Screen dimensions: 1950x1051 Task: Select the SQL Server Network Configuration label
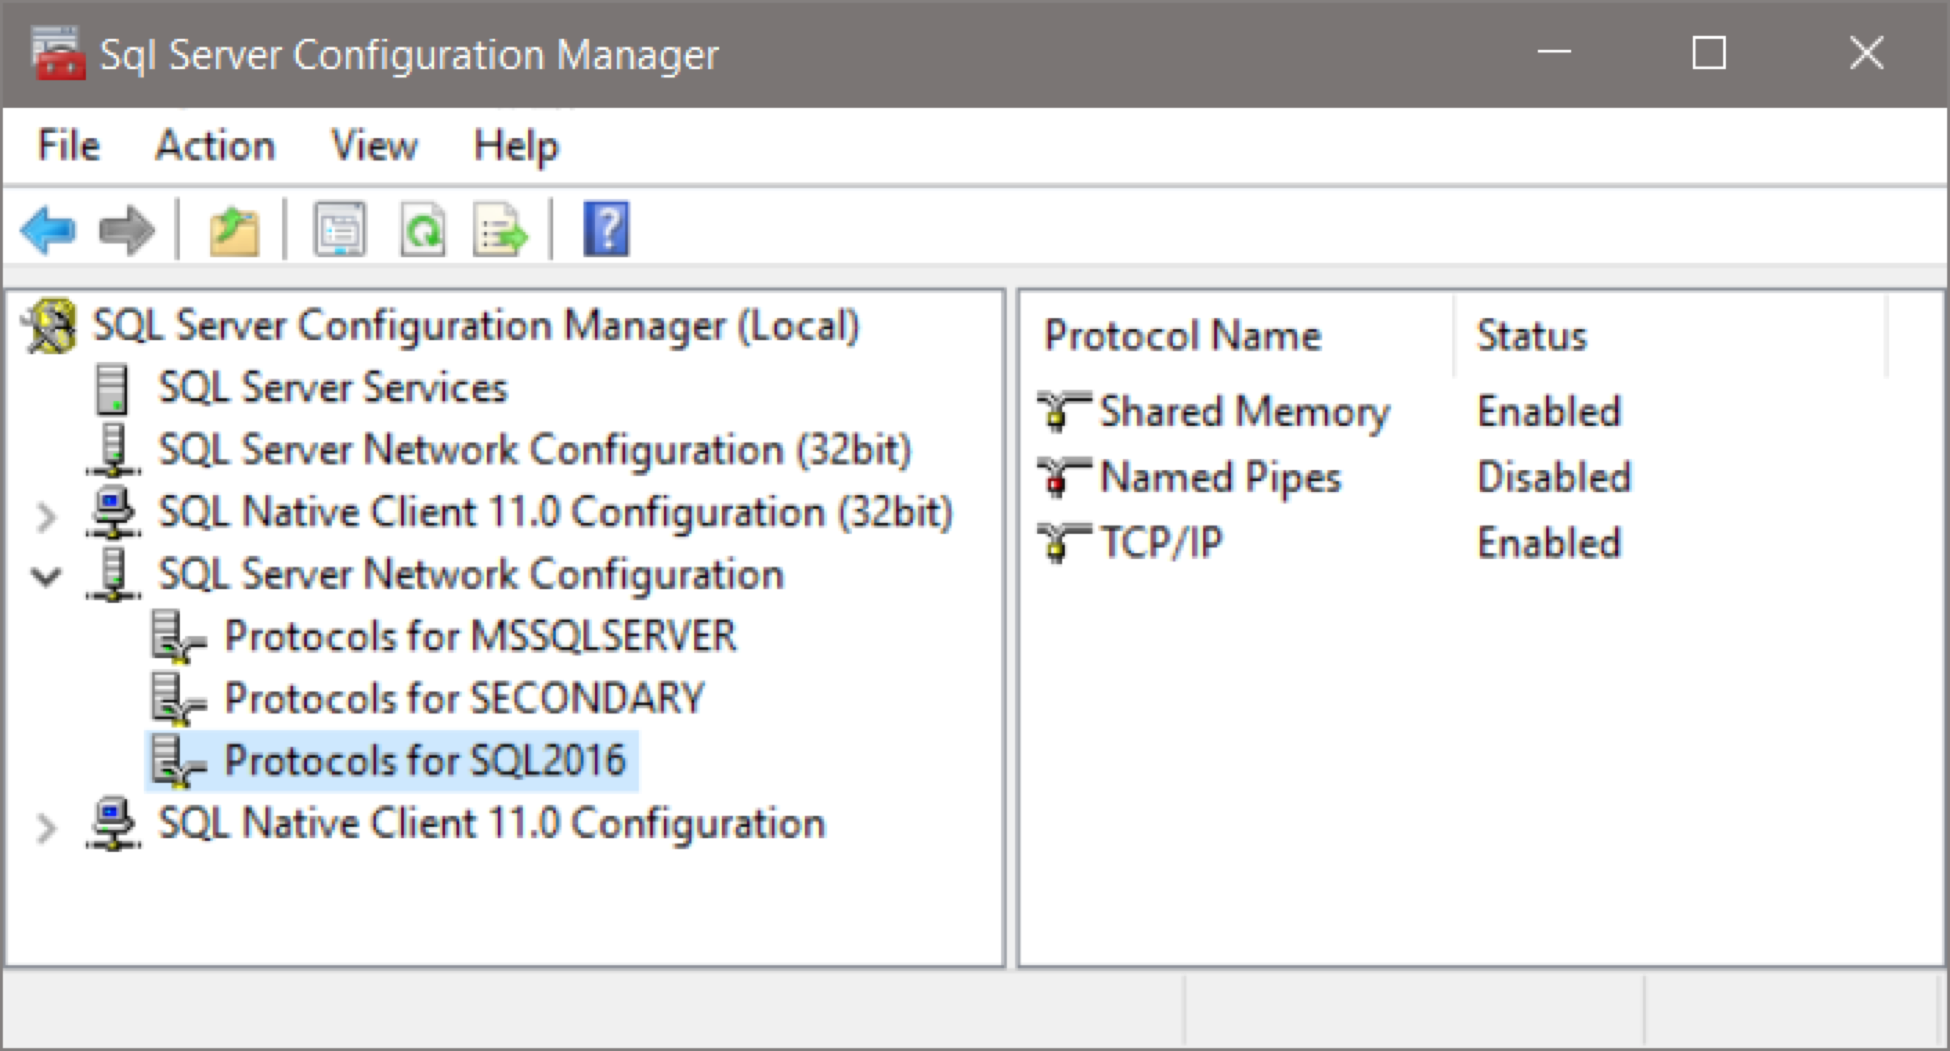[471, 575]
